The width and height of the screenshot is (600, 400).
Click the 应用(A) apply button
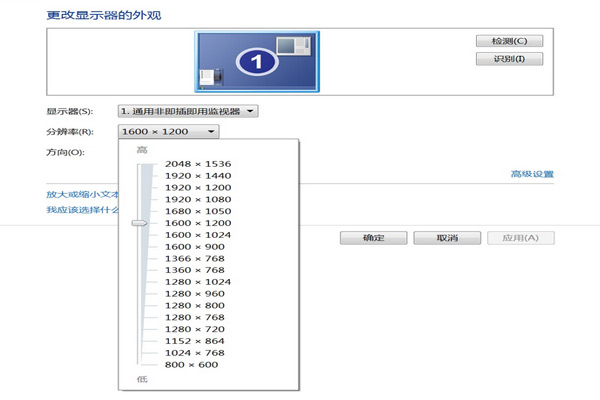coord(520,238)
